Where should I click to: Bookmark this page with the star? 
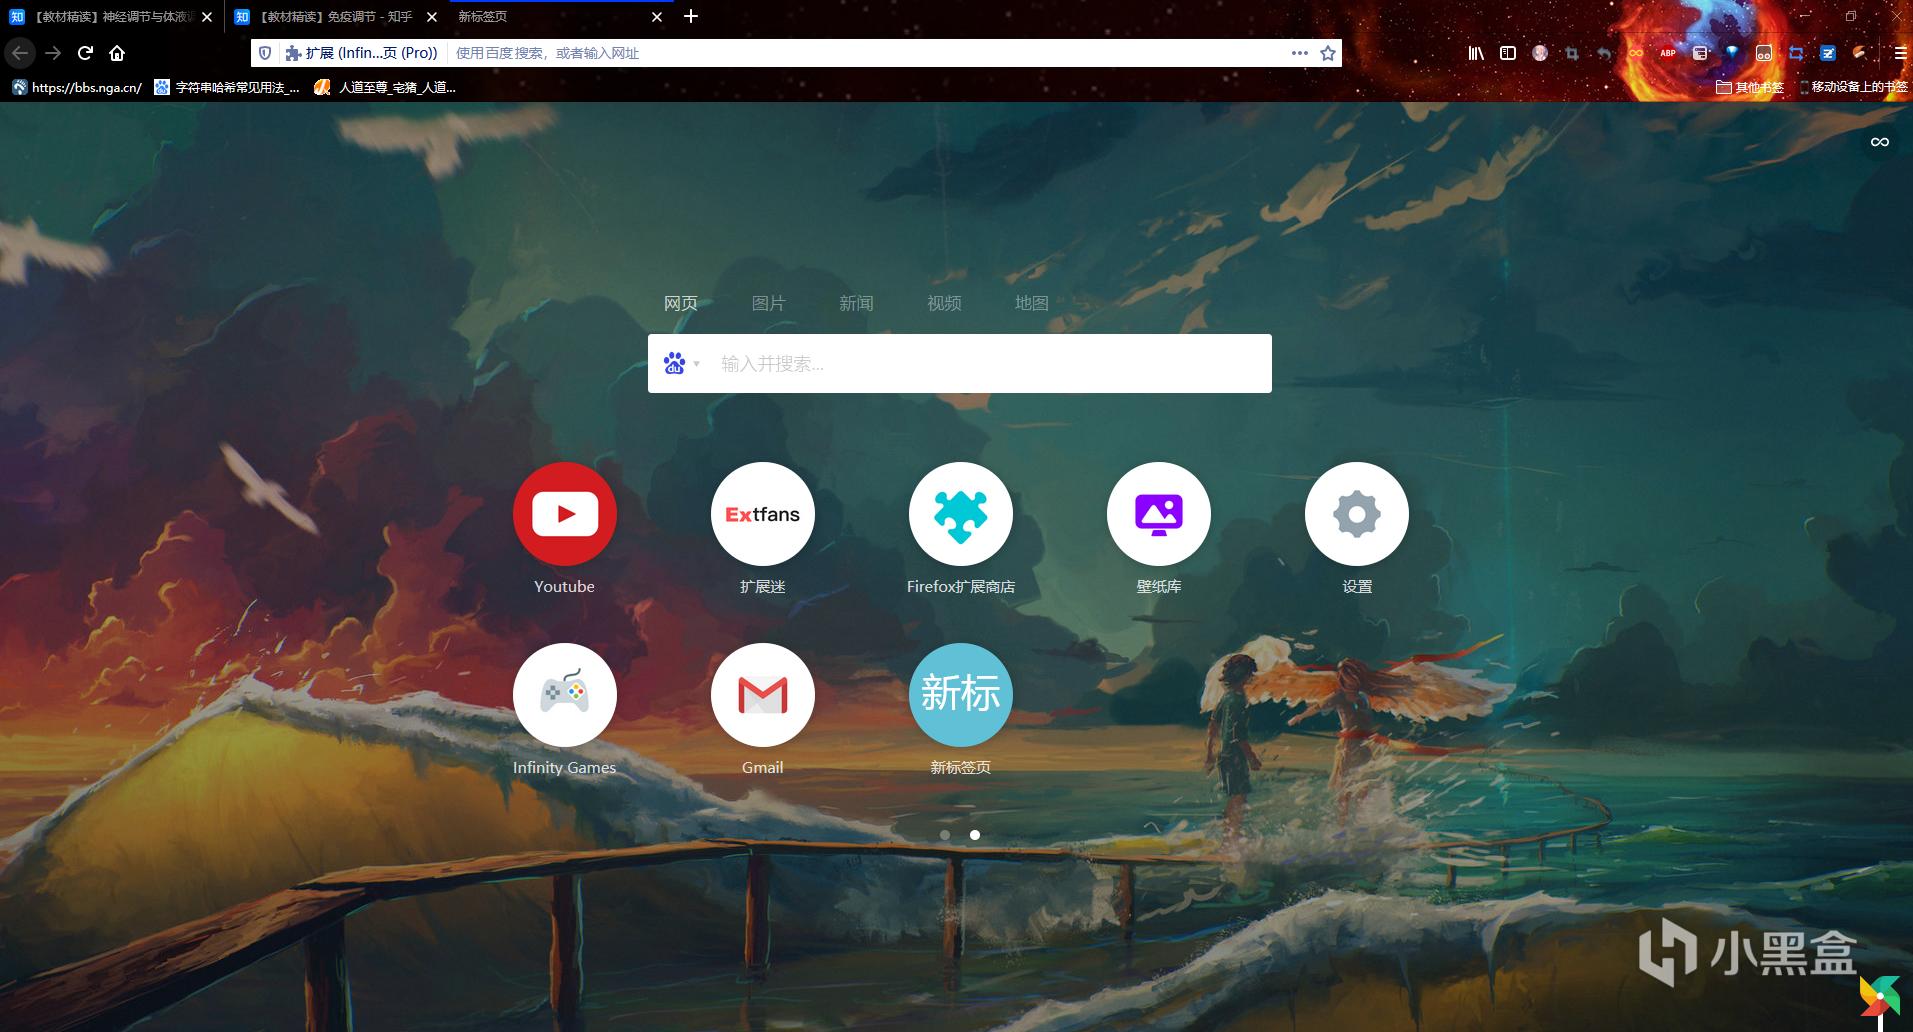pos(1328,53)
